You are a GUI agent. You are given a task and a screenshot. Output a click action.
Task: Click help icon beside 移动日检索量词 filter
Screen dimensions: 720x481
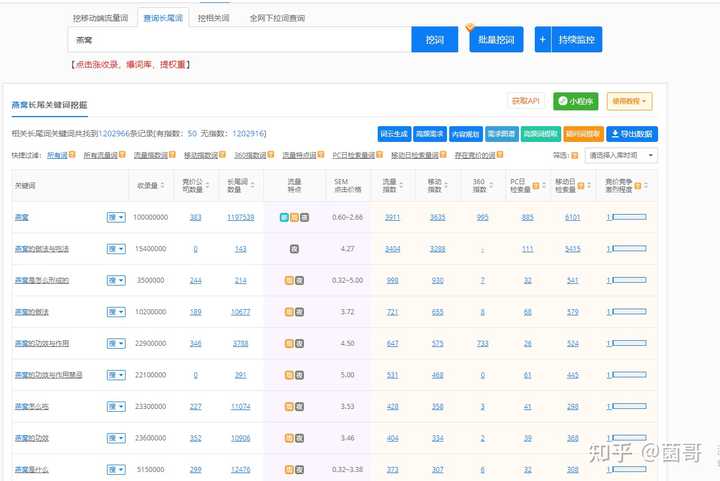pos(443,155)
